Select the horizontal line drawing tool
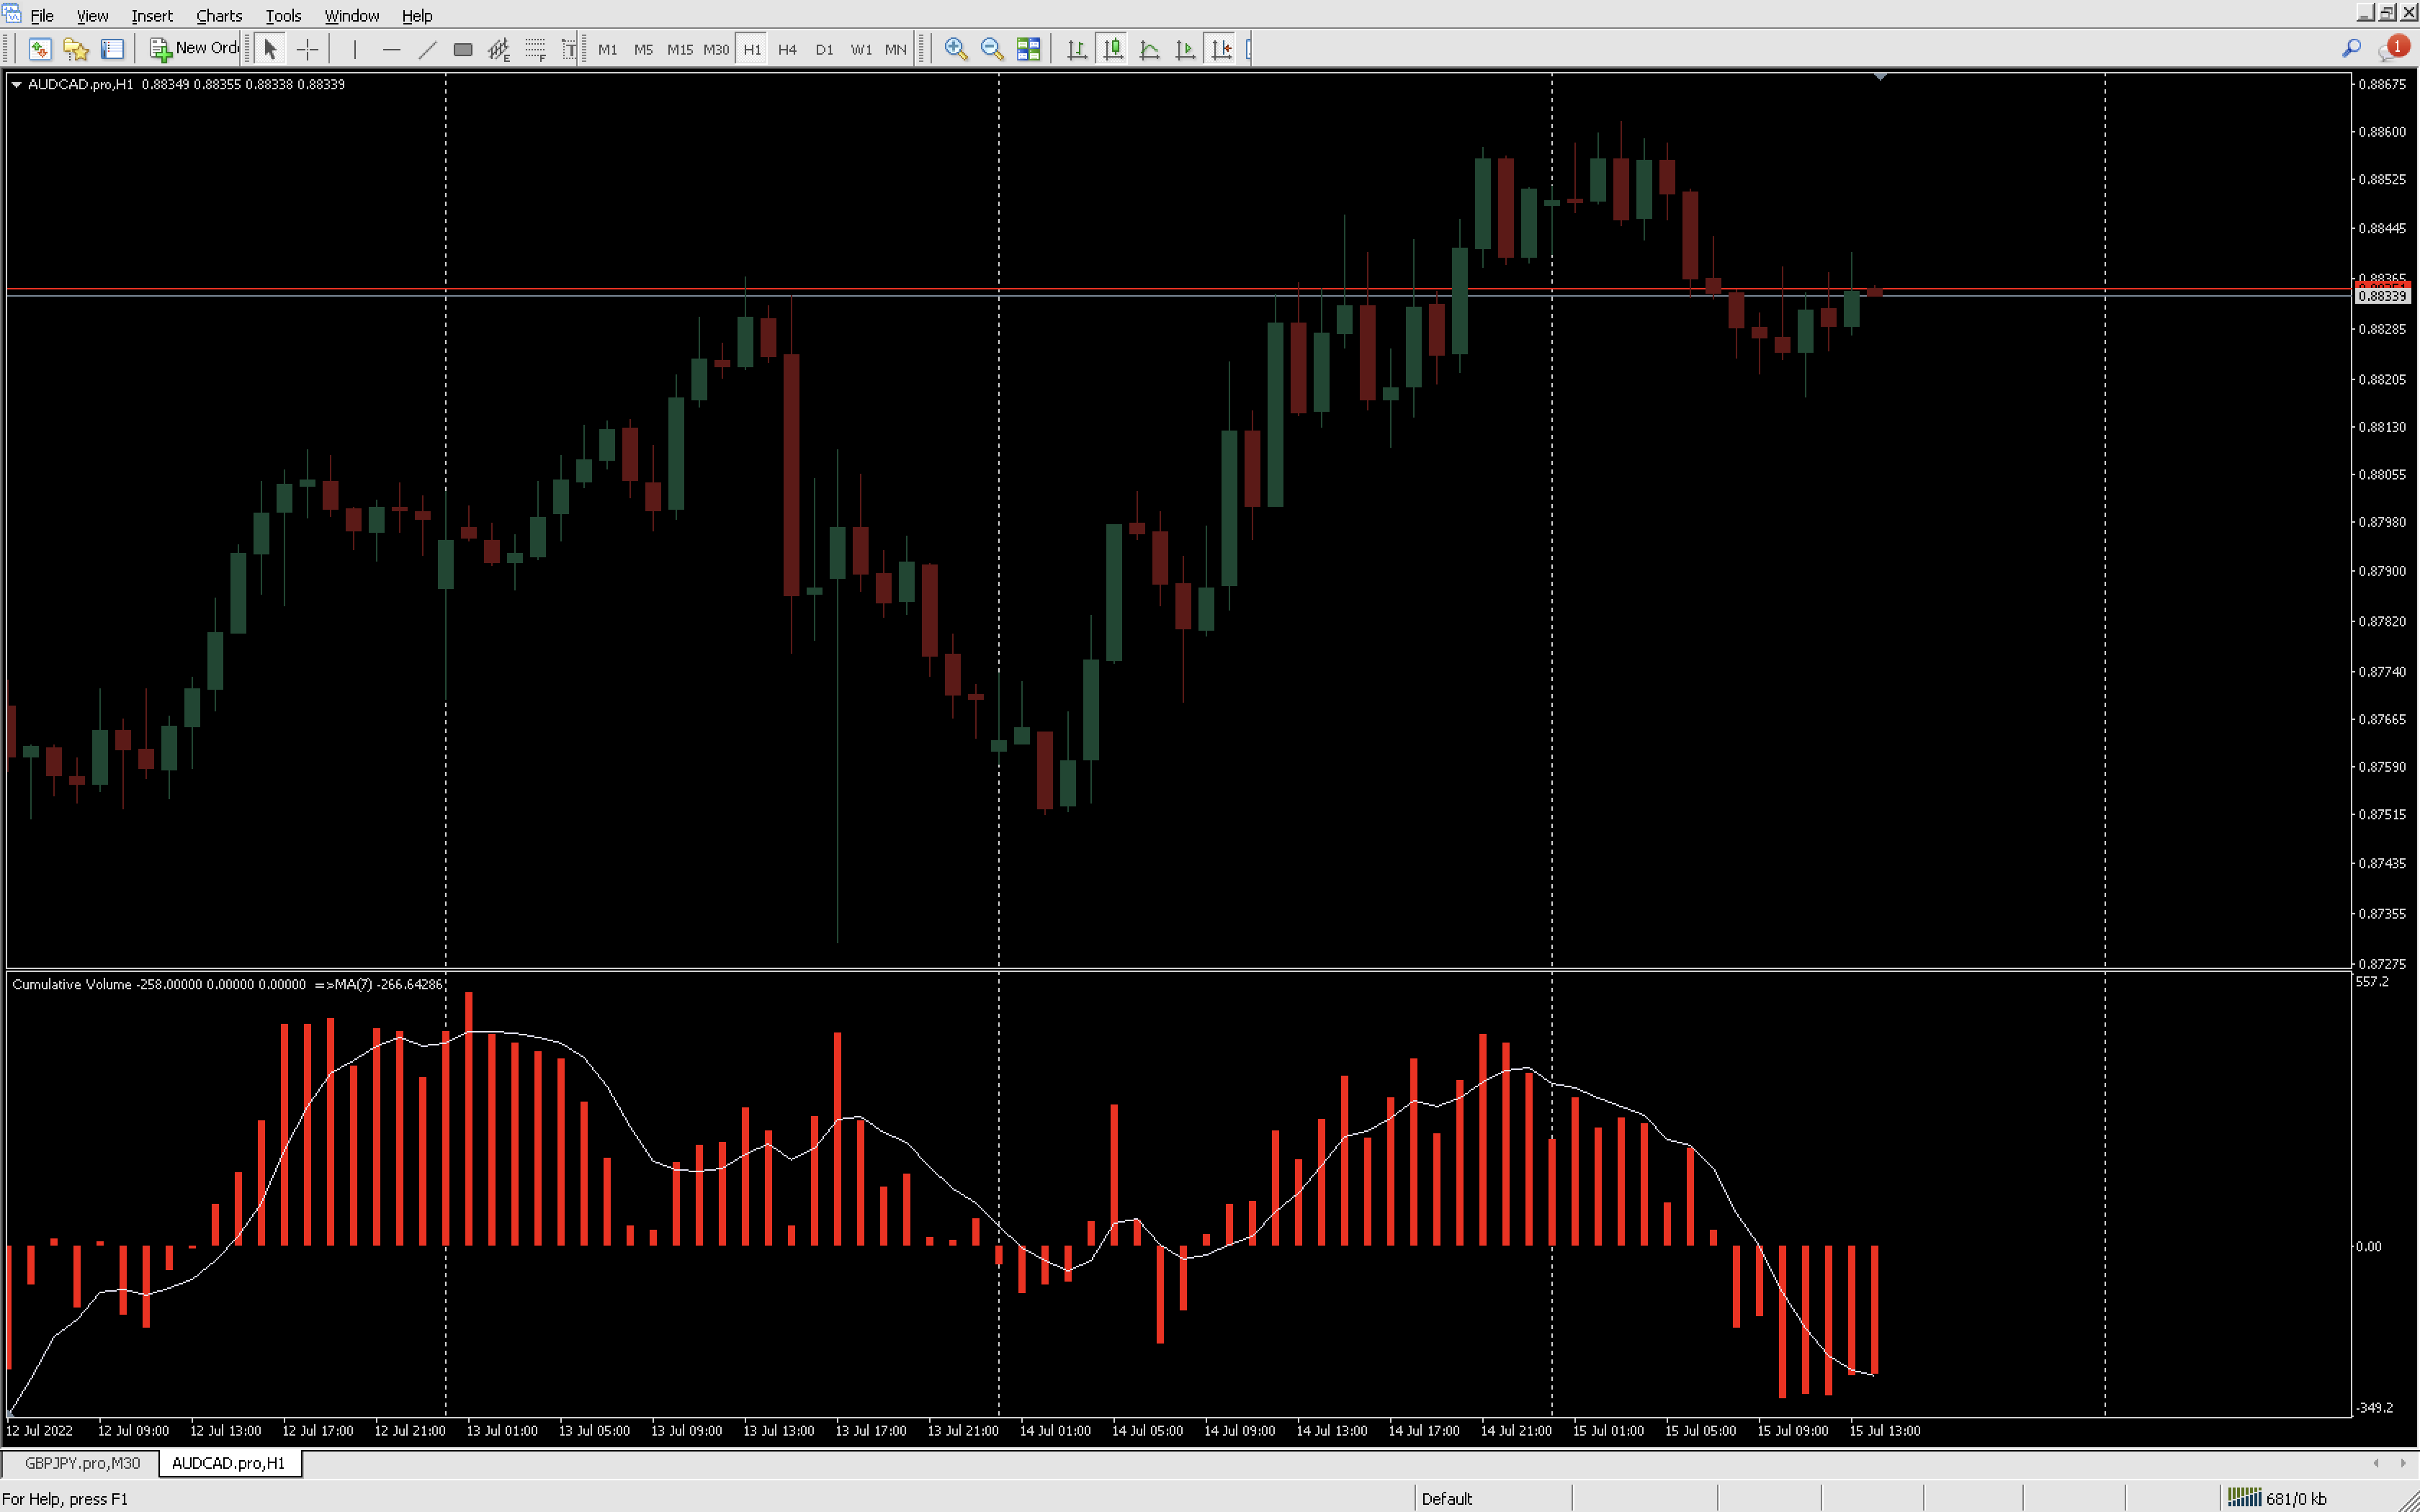 pos(391,49)
